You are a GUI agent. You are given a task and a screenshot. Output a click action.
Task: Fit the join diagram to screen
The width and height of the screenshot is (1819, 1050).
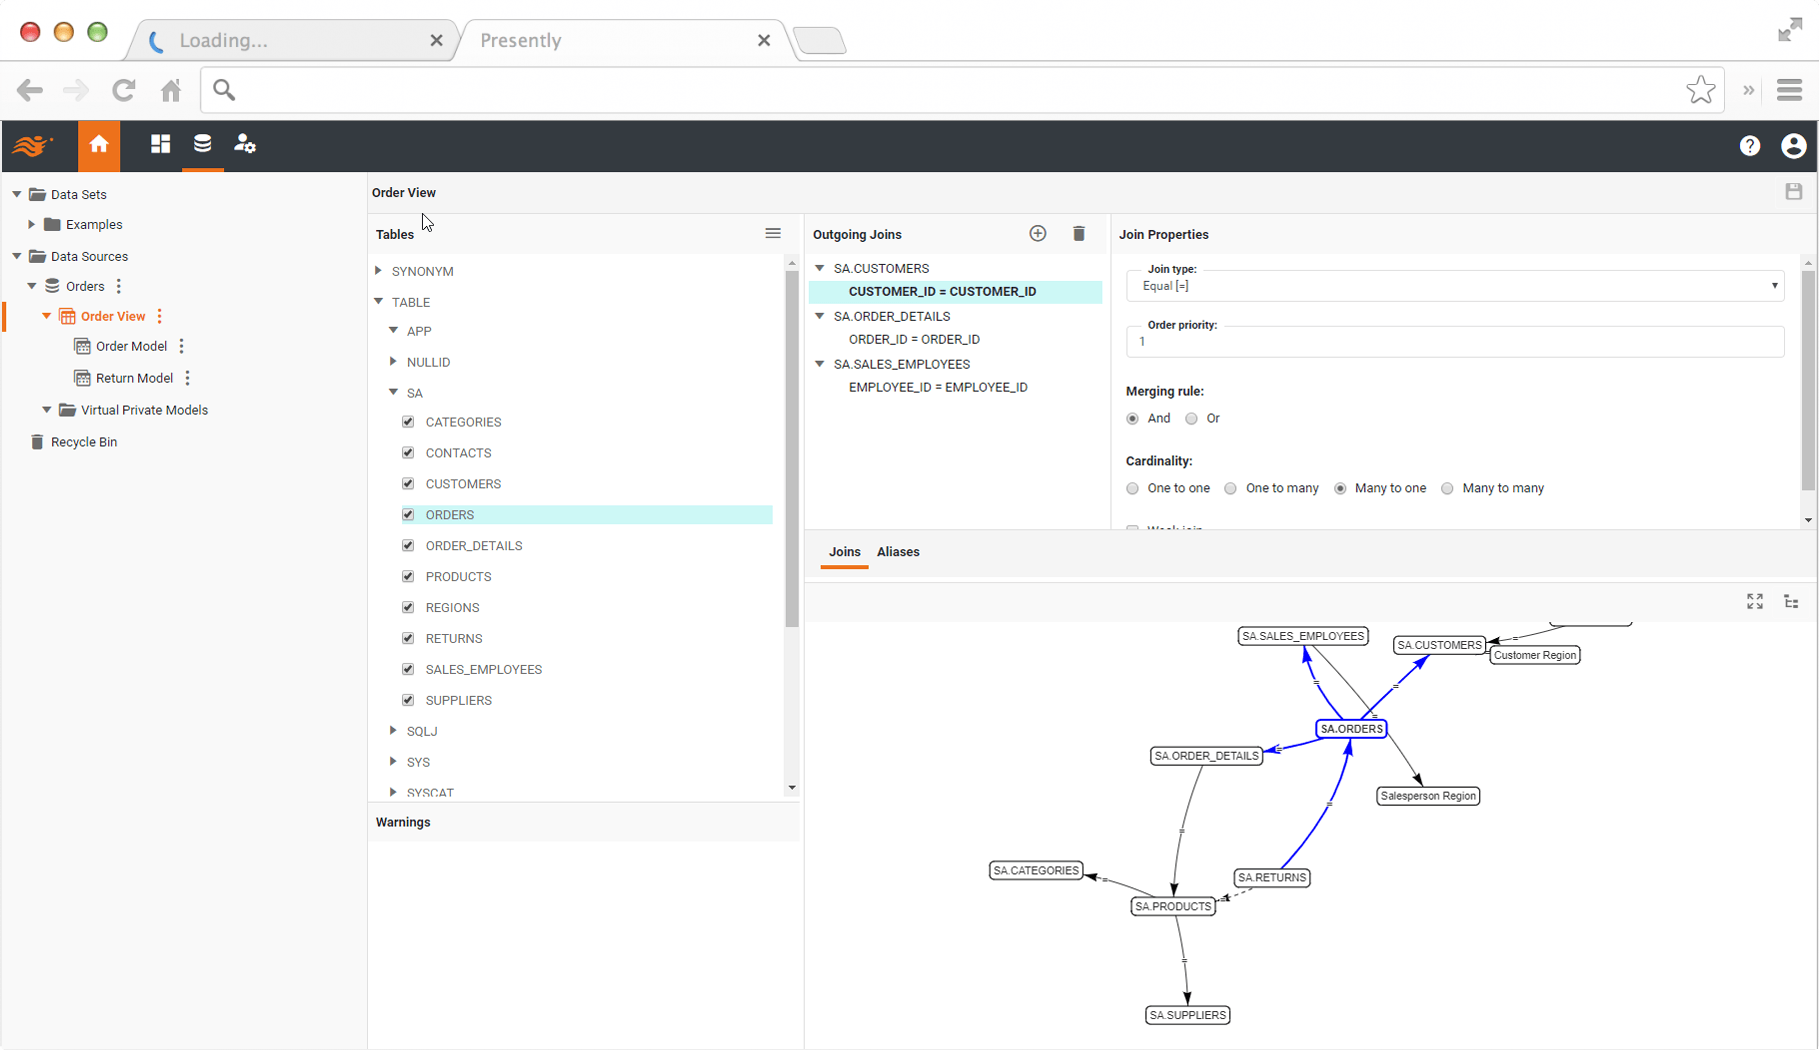[1754, 601]
